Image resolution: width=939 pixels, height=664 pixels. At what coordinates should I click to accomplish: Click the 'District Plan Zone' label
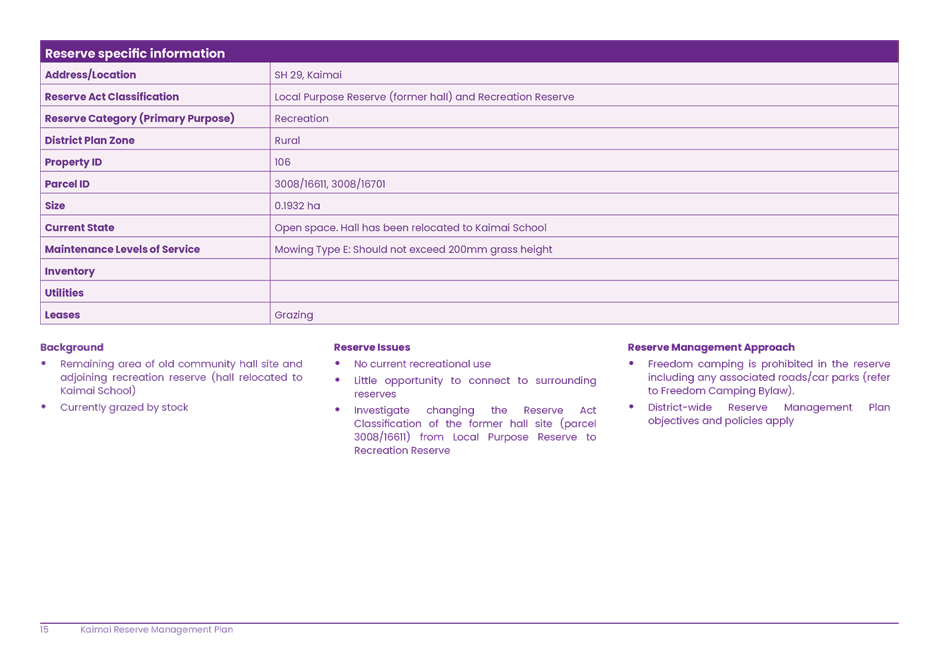[x=89, y=140]
